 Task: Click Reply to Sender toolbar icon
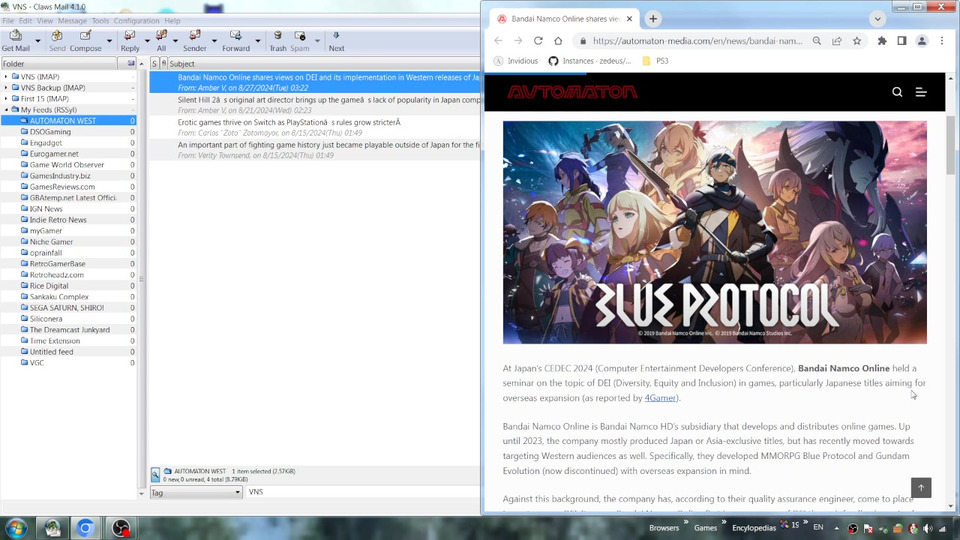click(x=195, y=41)
